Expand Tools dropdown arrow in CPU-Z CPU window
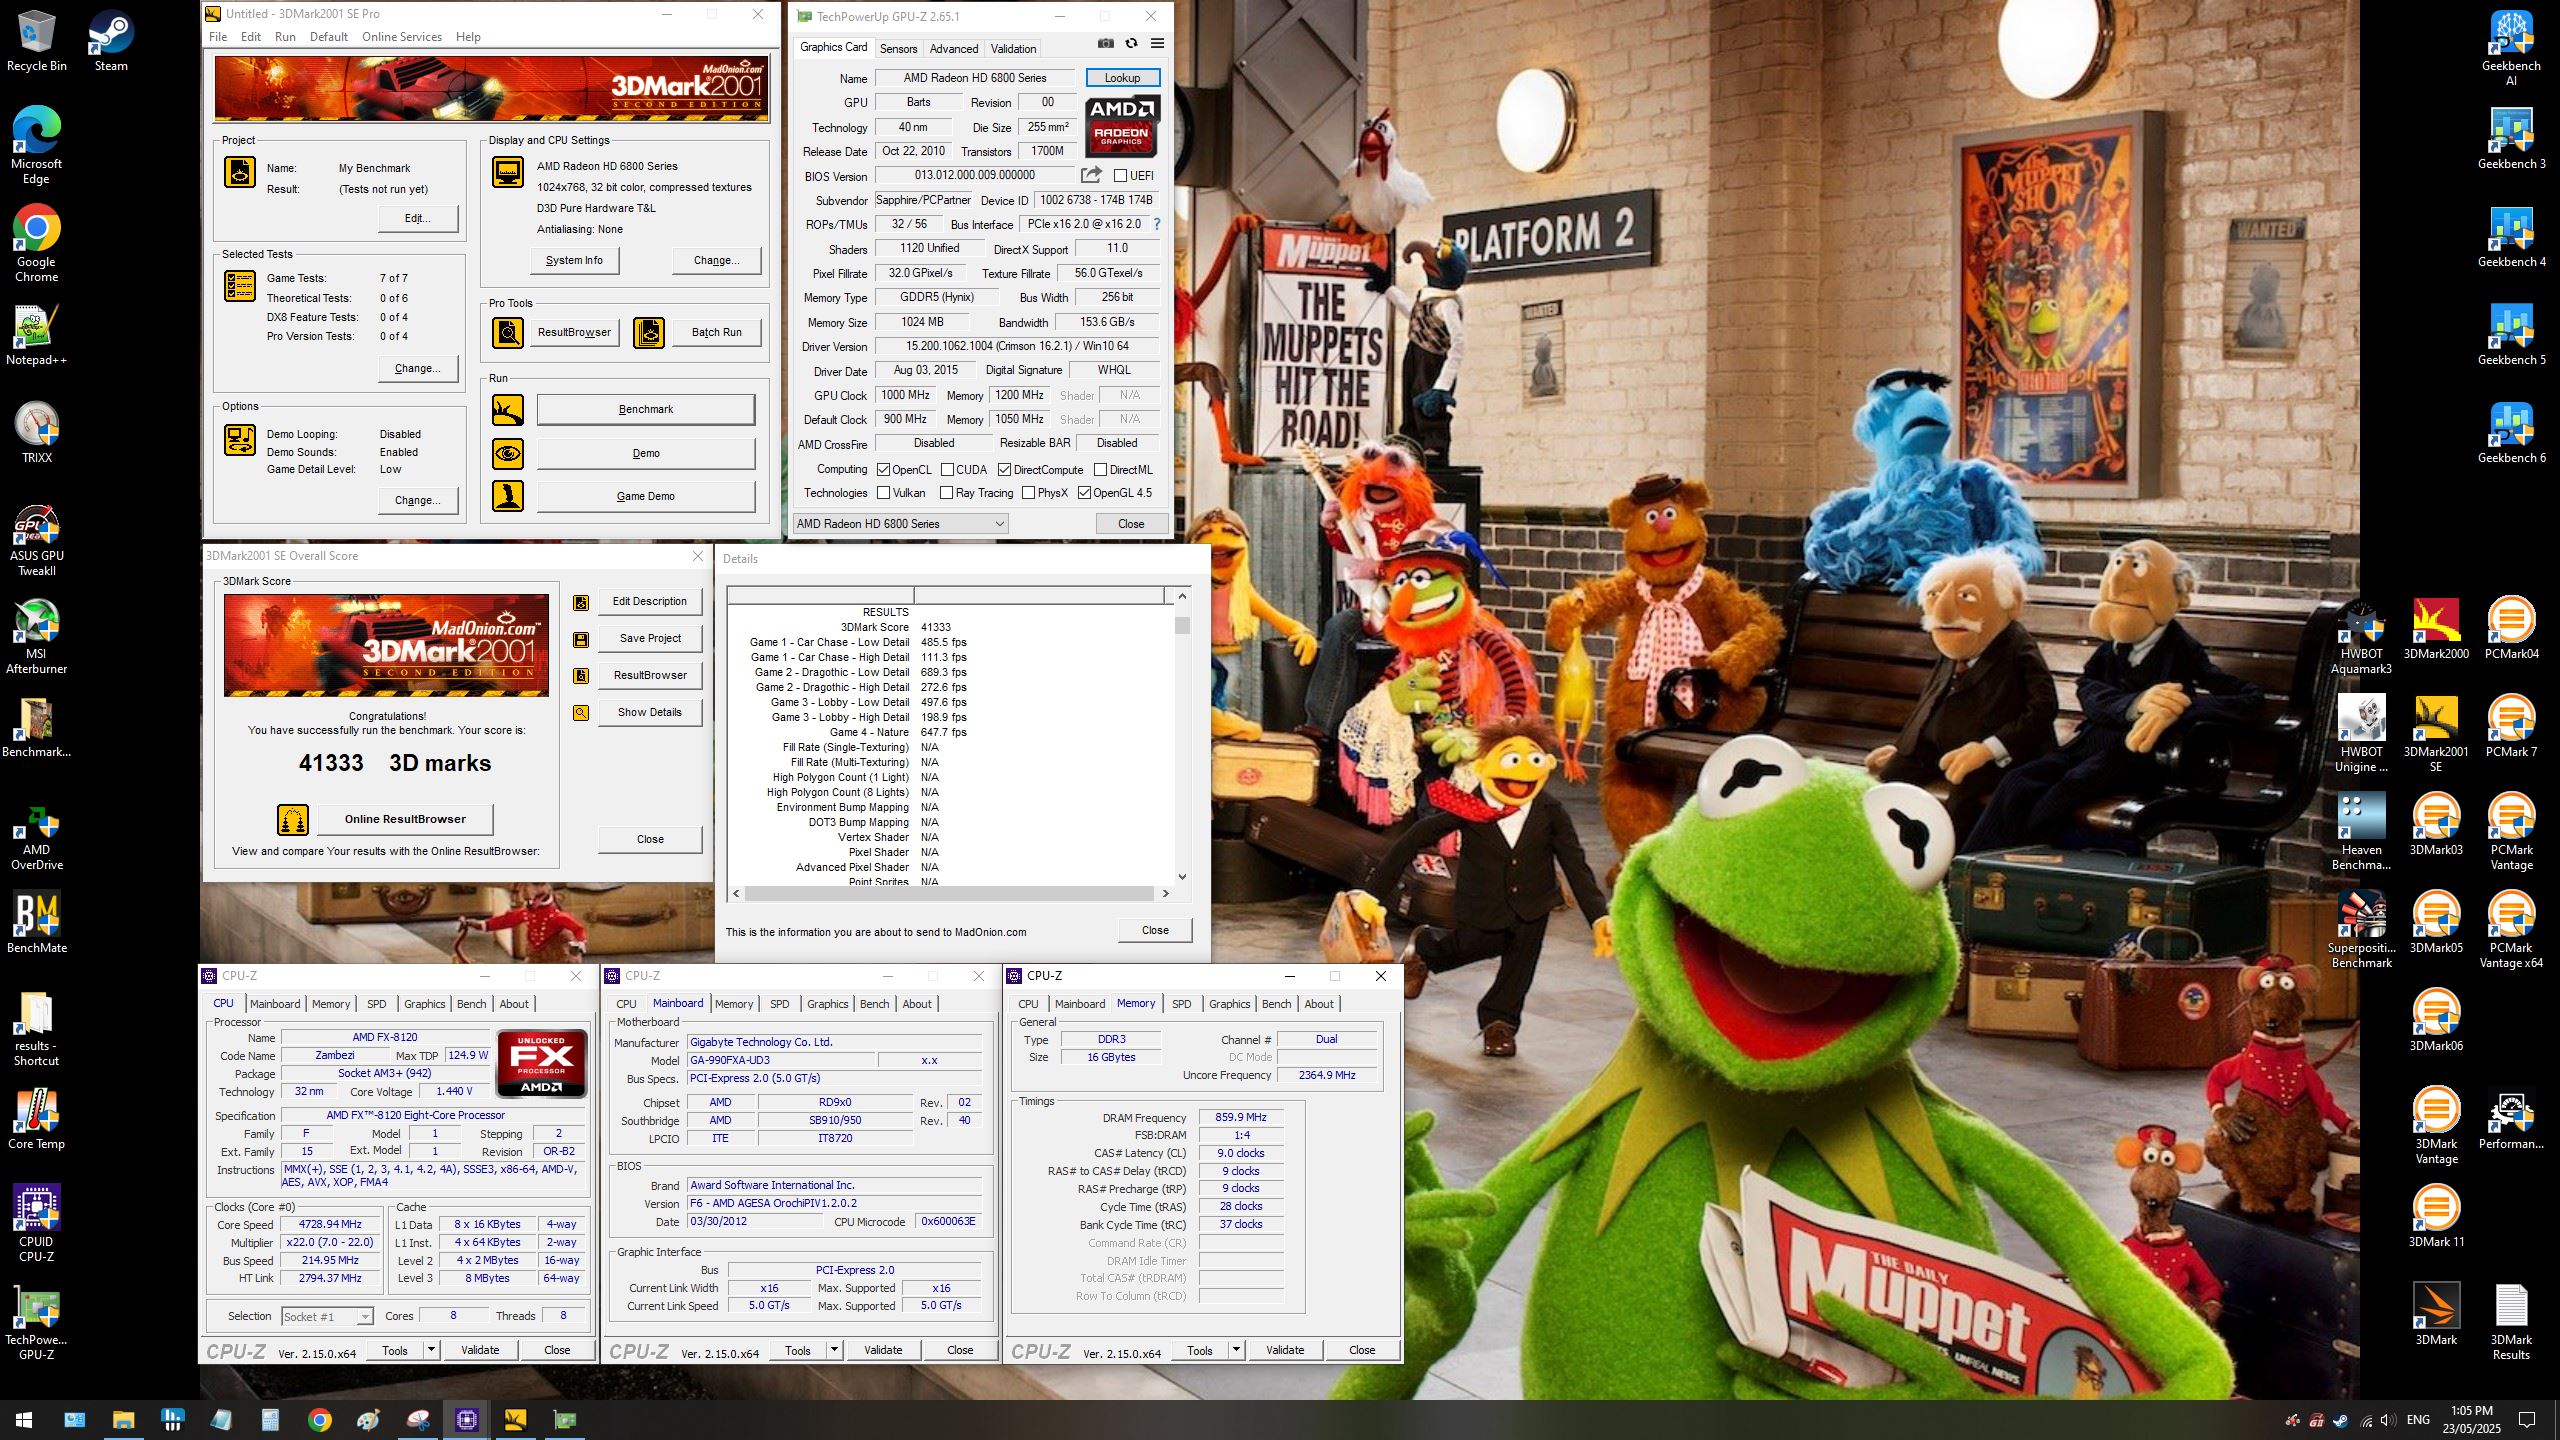Viewport: 2560px width, 1440px height. pos(431,1350)
